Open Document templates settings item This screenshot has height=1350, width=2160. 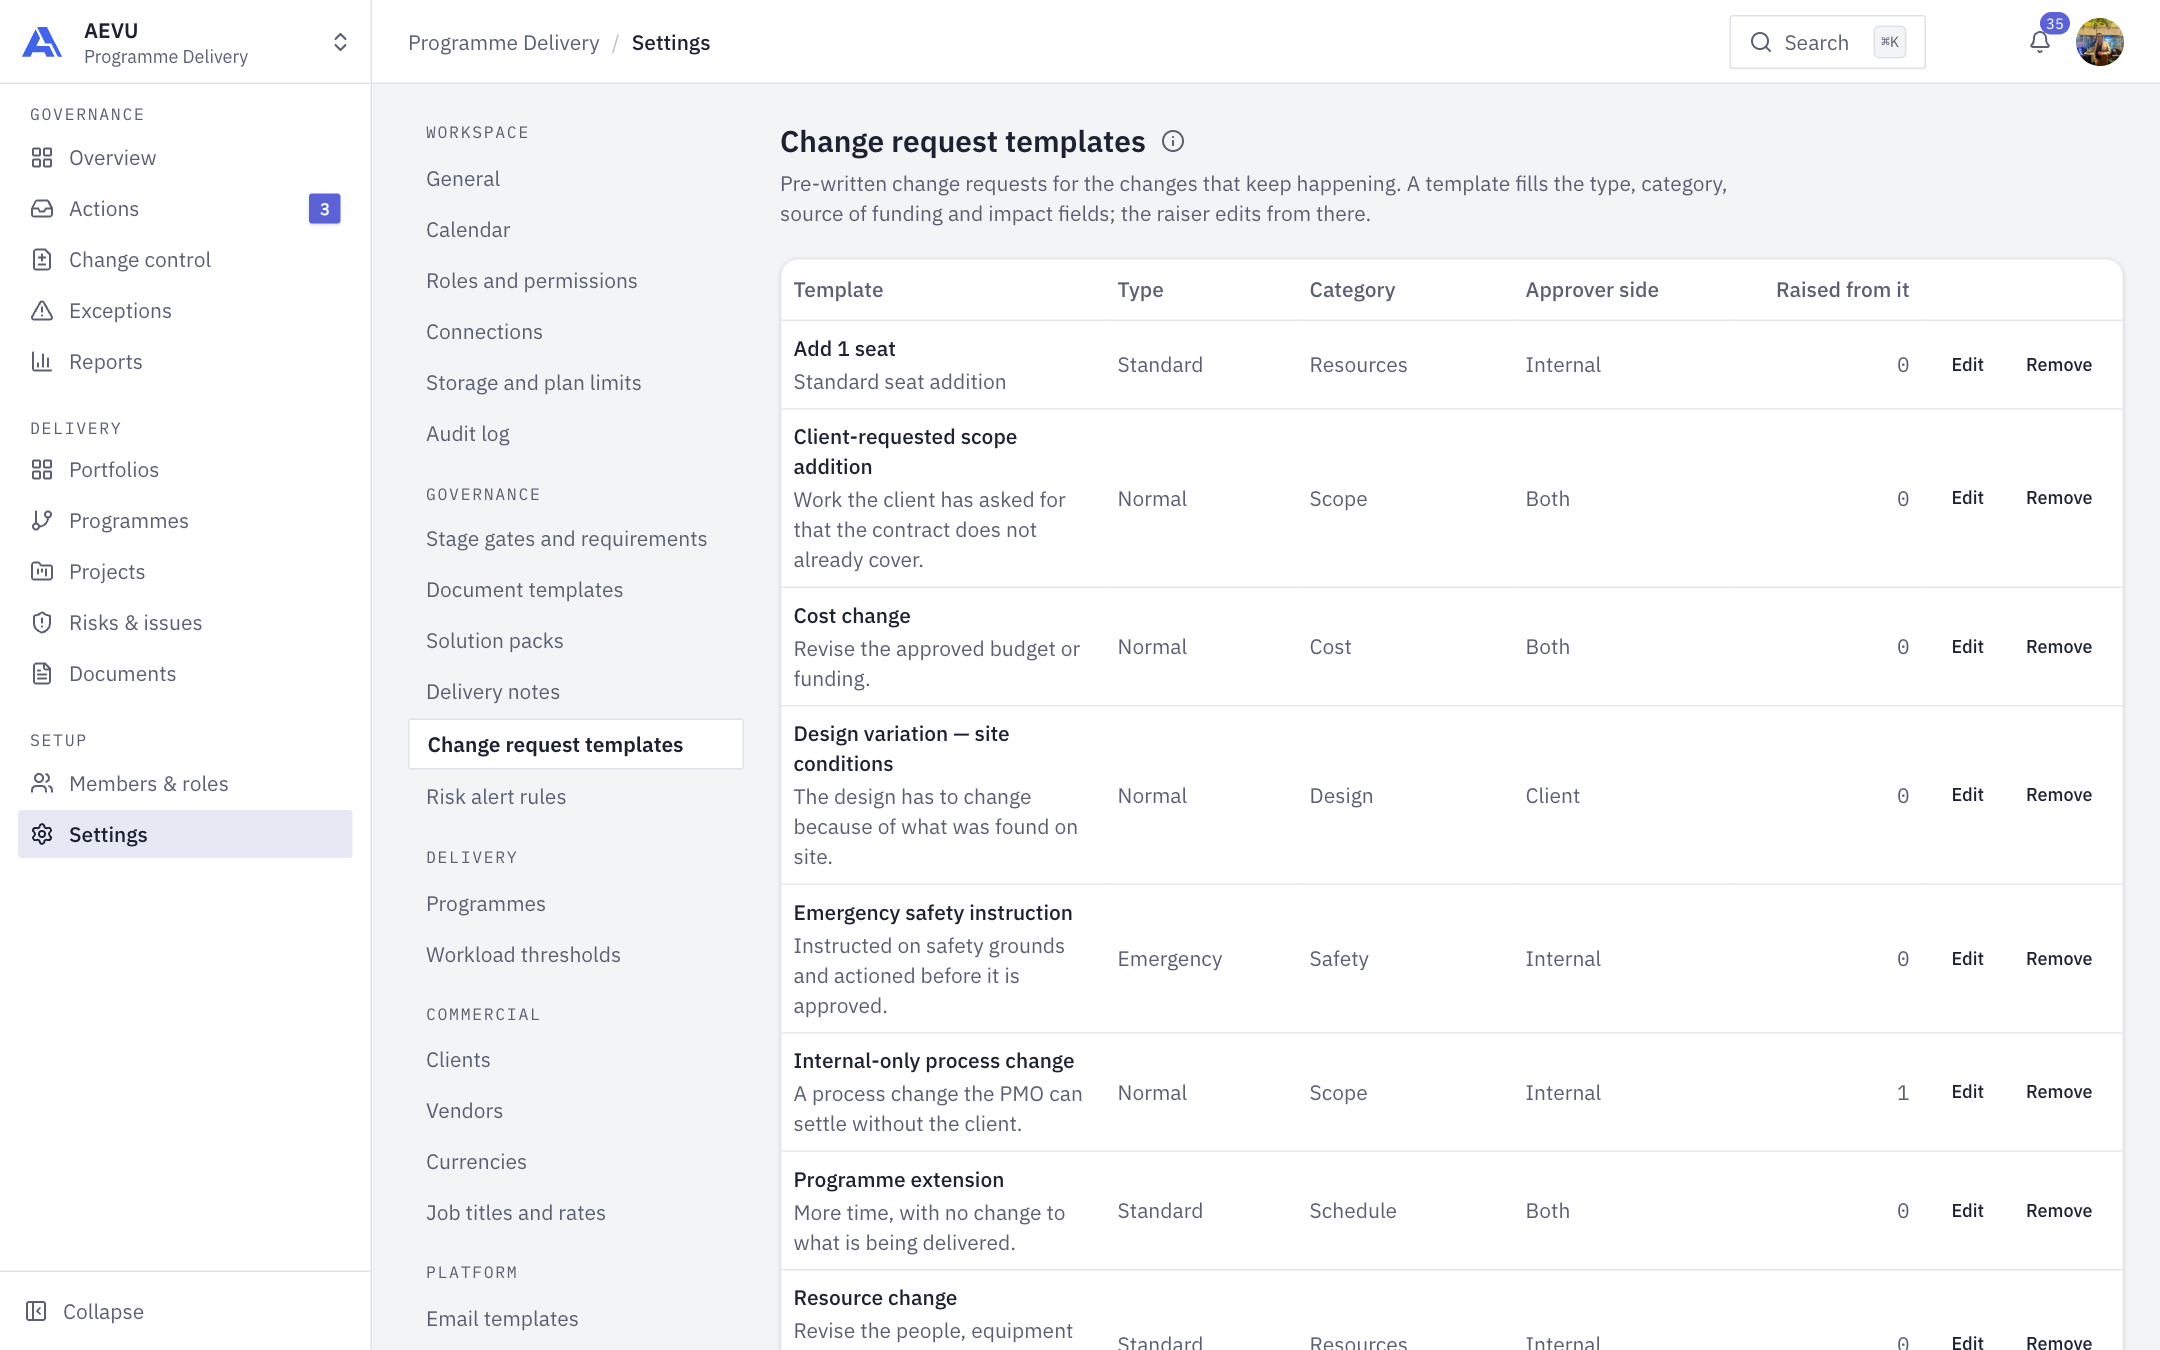click(524, 590)
